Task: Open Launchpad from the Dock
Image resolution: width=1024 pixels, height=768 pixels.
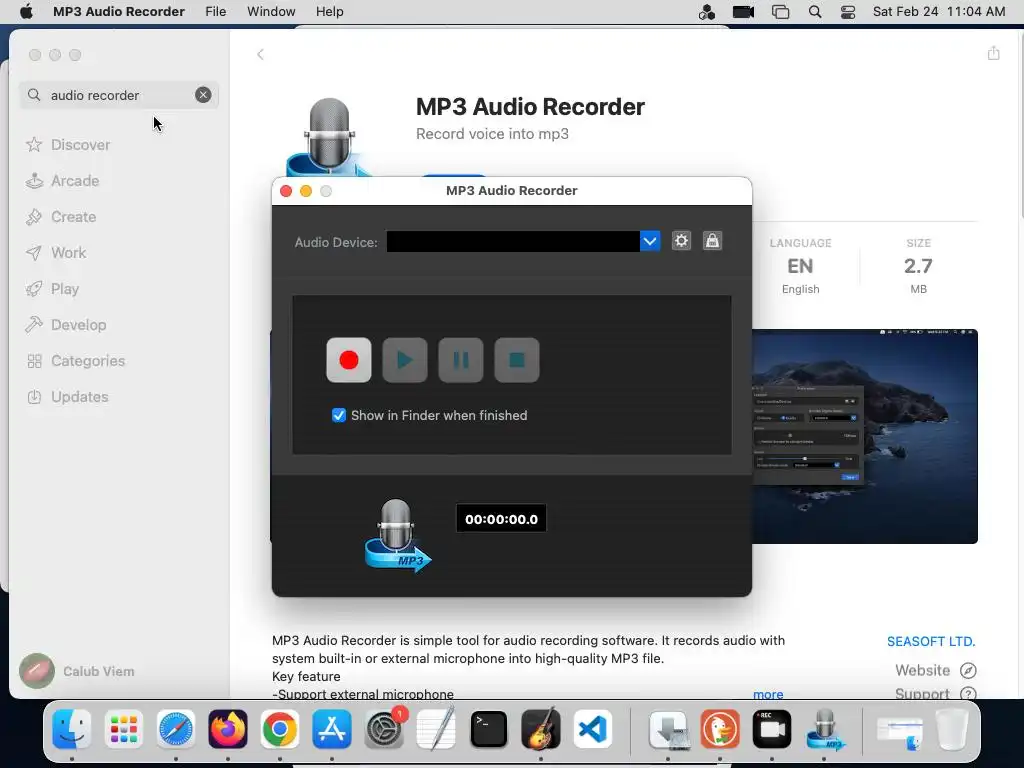Action: click(x=123, y=729)
